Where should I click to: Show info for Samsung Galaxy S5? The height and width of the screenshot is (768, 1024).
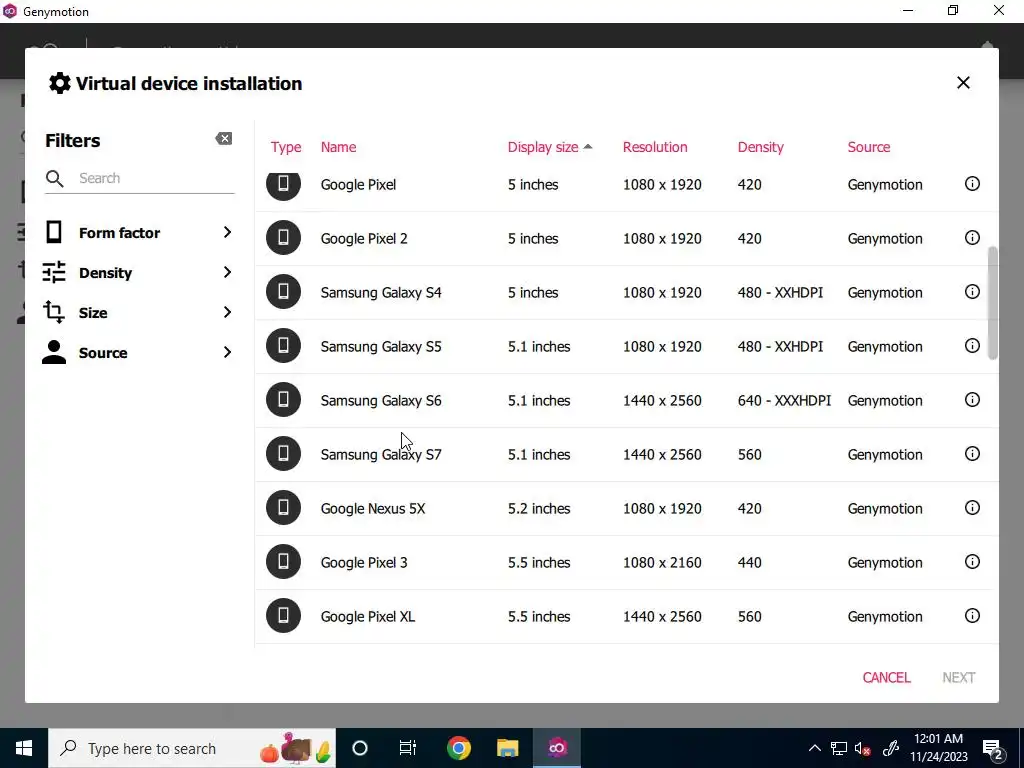[972, 345]
